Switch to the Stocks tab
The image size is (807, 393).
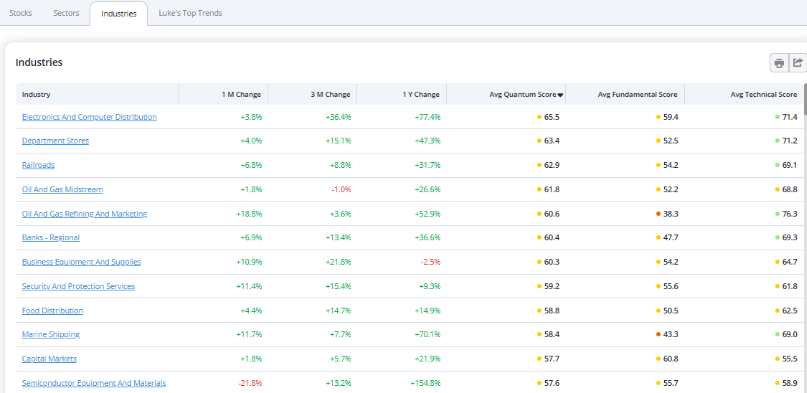tap(21, 13)
